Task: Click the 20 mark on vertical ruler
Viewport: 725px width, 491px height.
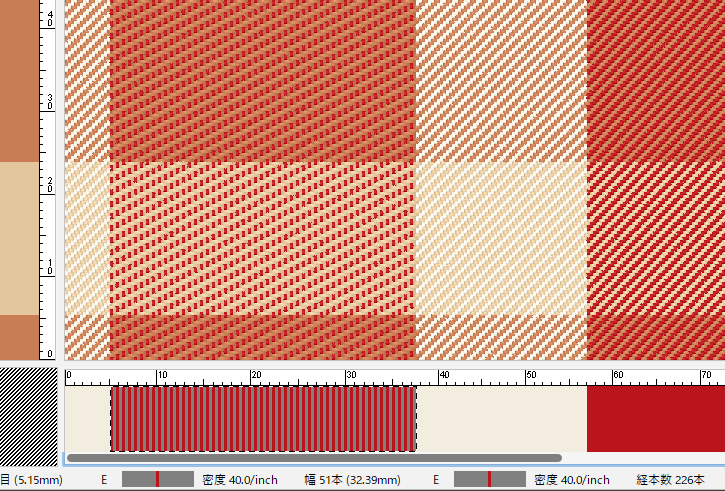Action: [49, 184]
